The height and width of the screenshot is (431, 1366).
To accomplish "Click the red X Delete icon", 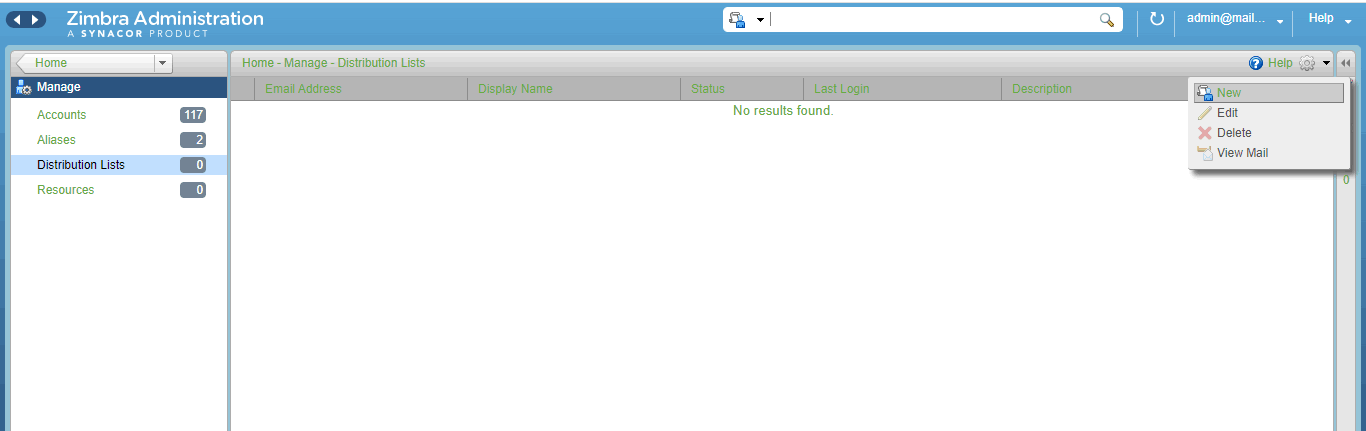I will pos(1205,133).
